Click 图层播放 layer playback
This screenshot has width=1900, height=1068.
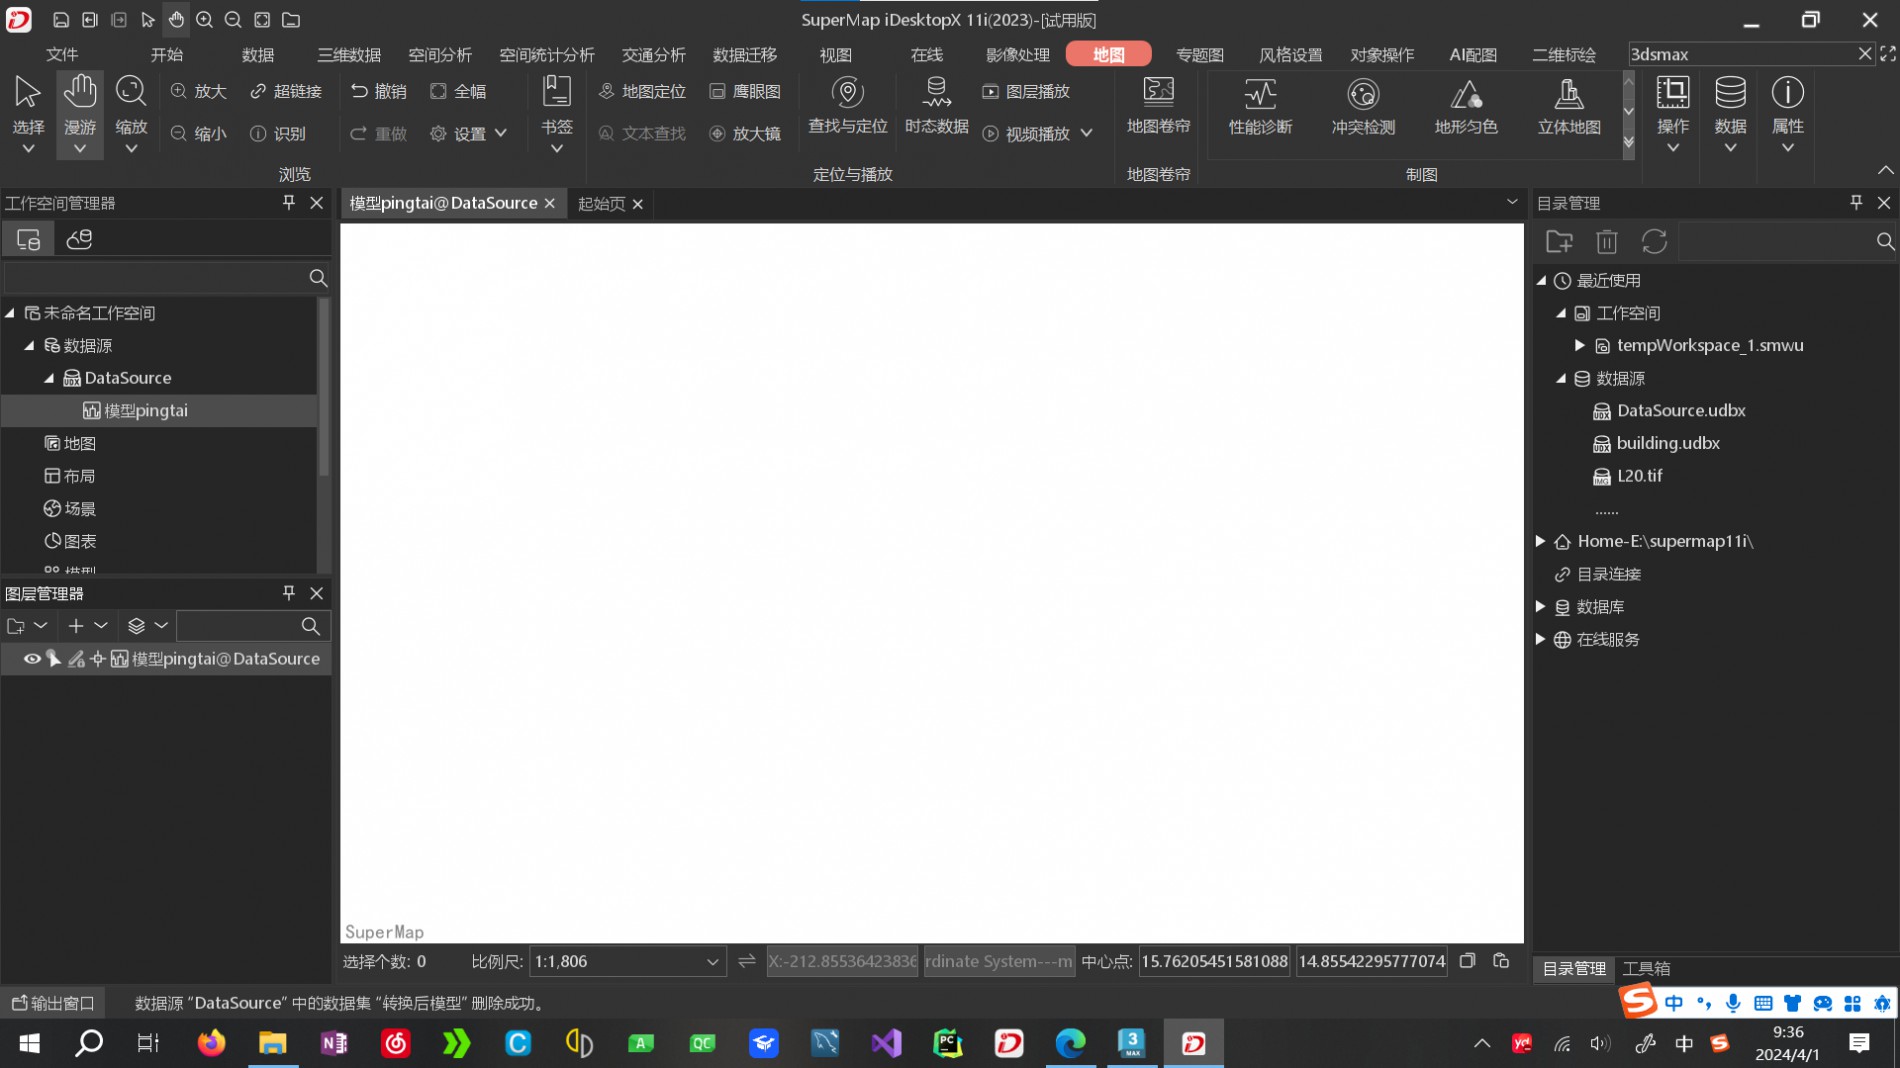pyautogui.click(x=1026, y=91)
